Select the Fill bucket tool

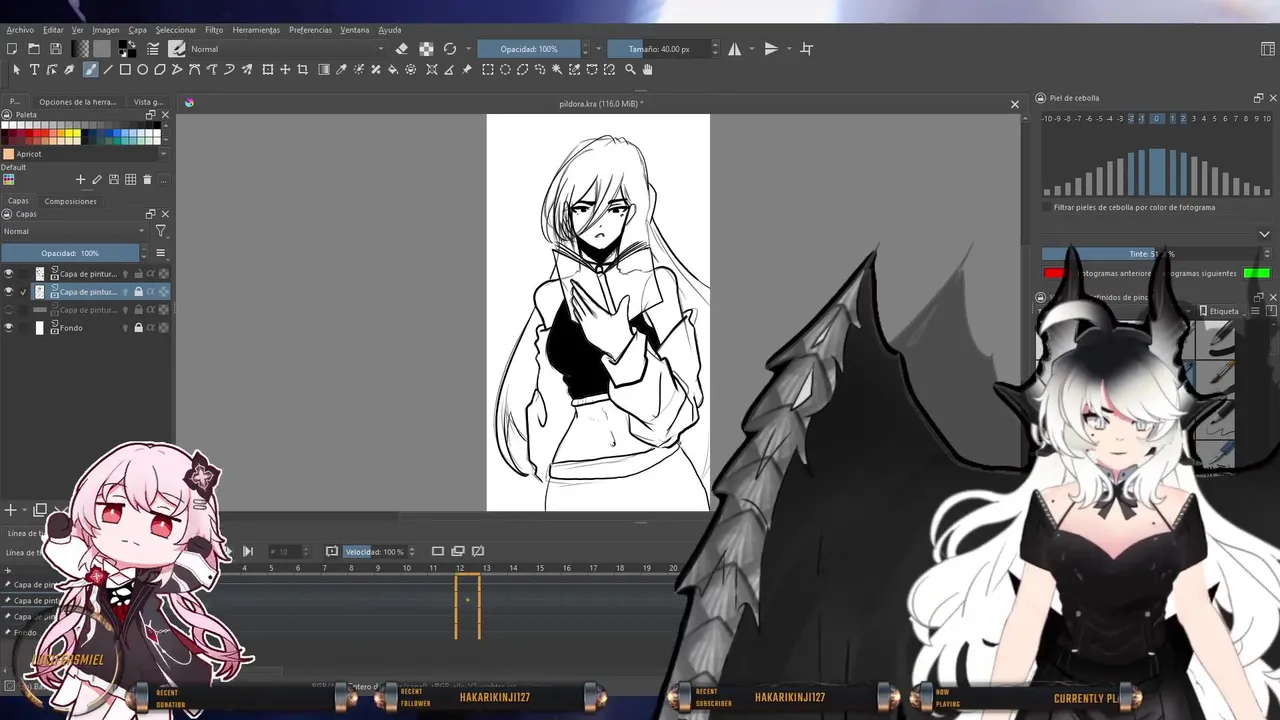click(x=393, y=69)
